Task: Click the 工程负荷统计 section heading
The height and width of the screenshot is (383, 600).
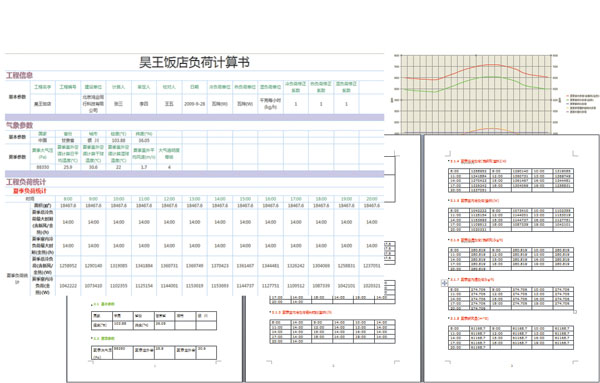Action: 26,182
